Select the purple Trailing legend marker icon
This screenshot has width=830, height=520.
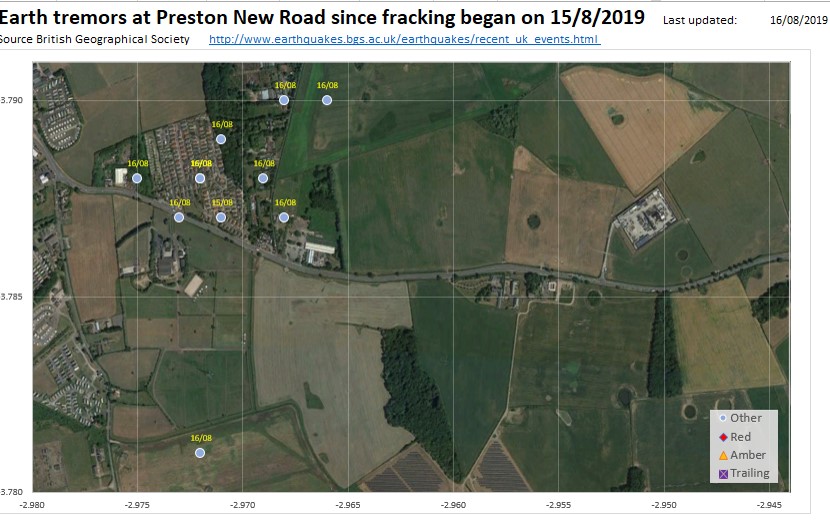722,473
